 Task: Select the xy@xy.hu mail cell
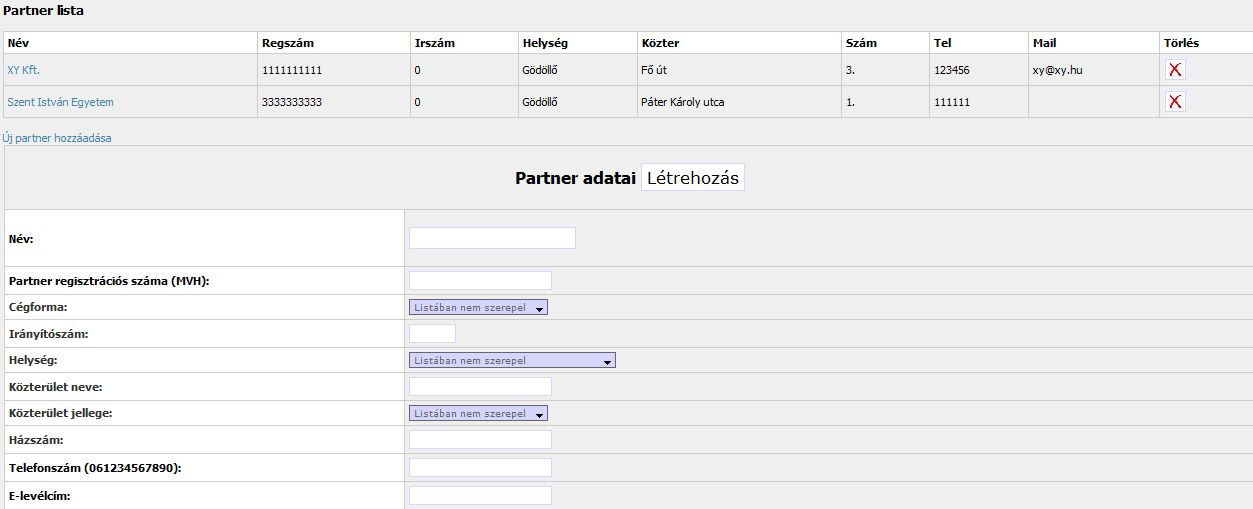pyautogui.click(x=1094, y=70)
